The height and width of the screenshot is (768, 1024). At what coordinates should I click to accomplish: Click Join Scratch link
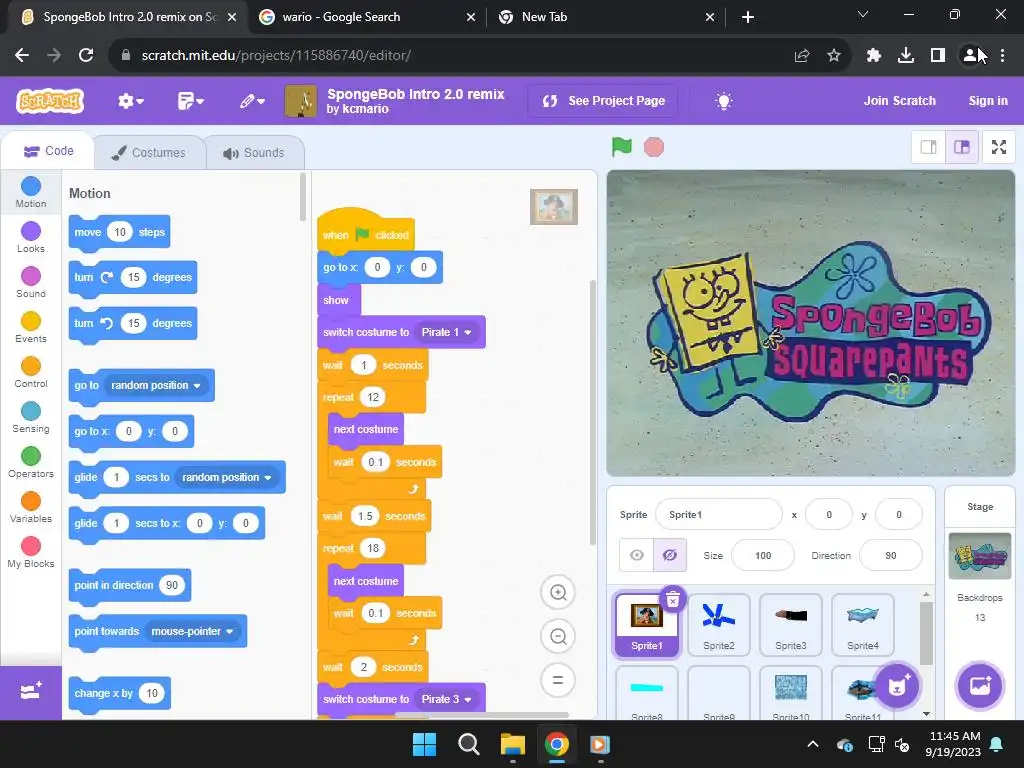point(899,101)
